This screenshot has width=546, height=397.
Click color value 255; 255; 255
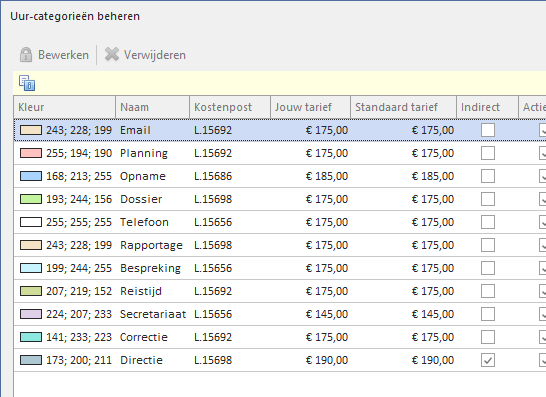coord(79,222)
